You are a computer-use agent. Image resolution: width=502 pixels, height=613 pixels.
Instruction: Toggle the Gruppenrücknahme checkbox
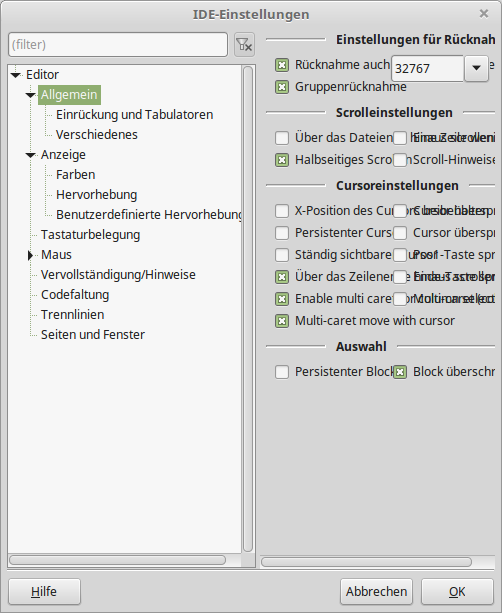click(x=282, y=87)
